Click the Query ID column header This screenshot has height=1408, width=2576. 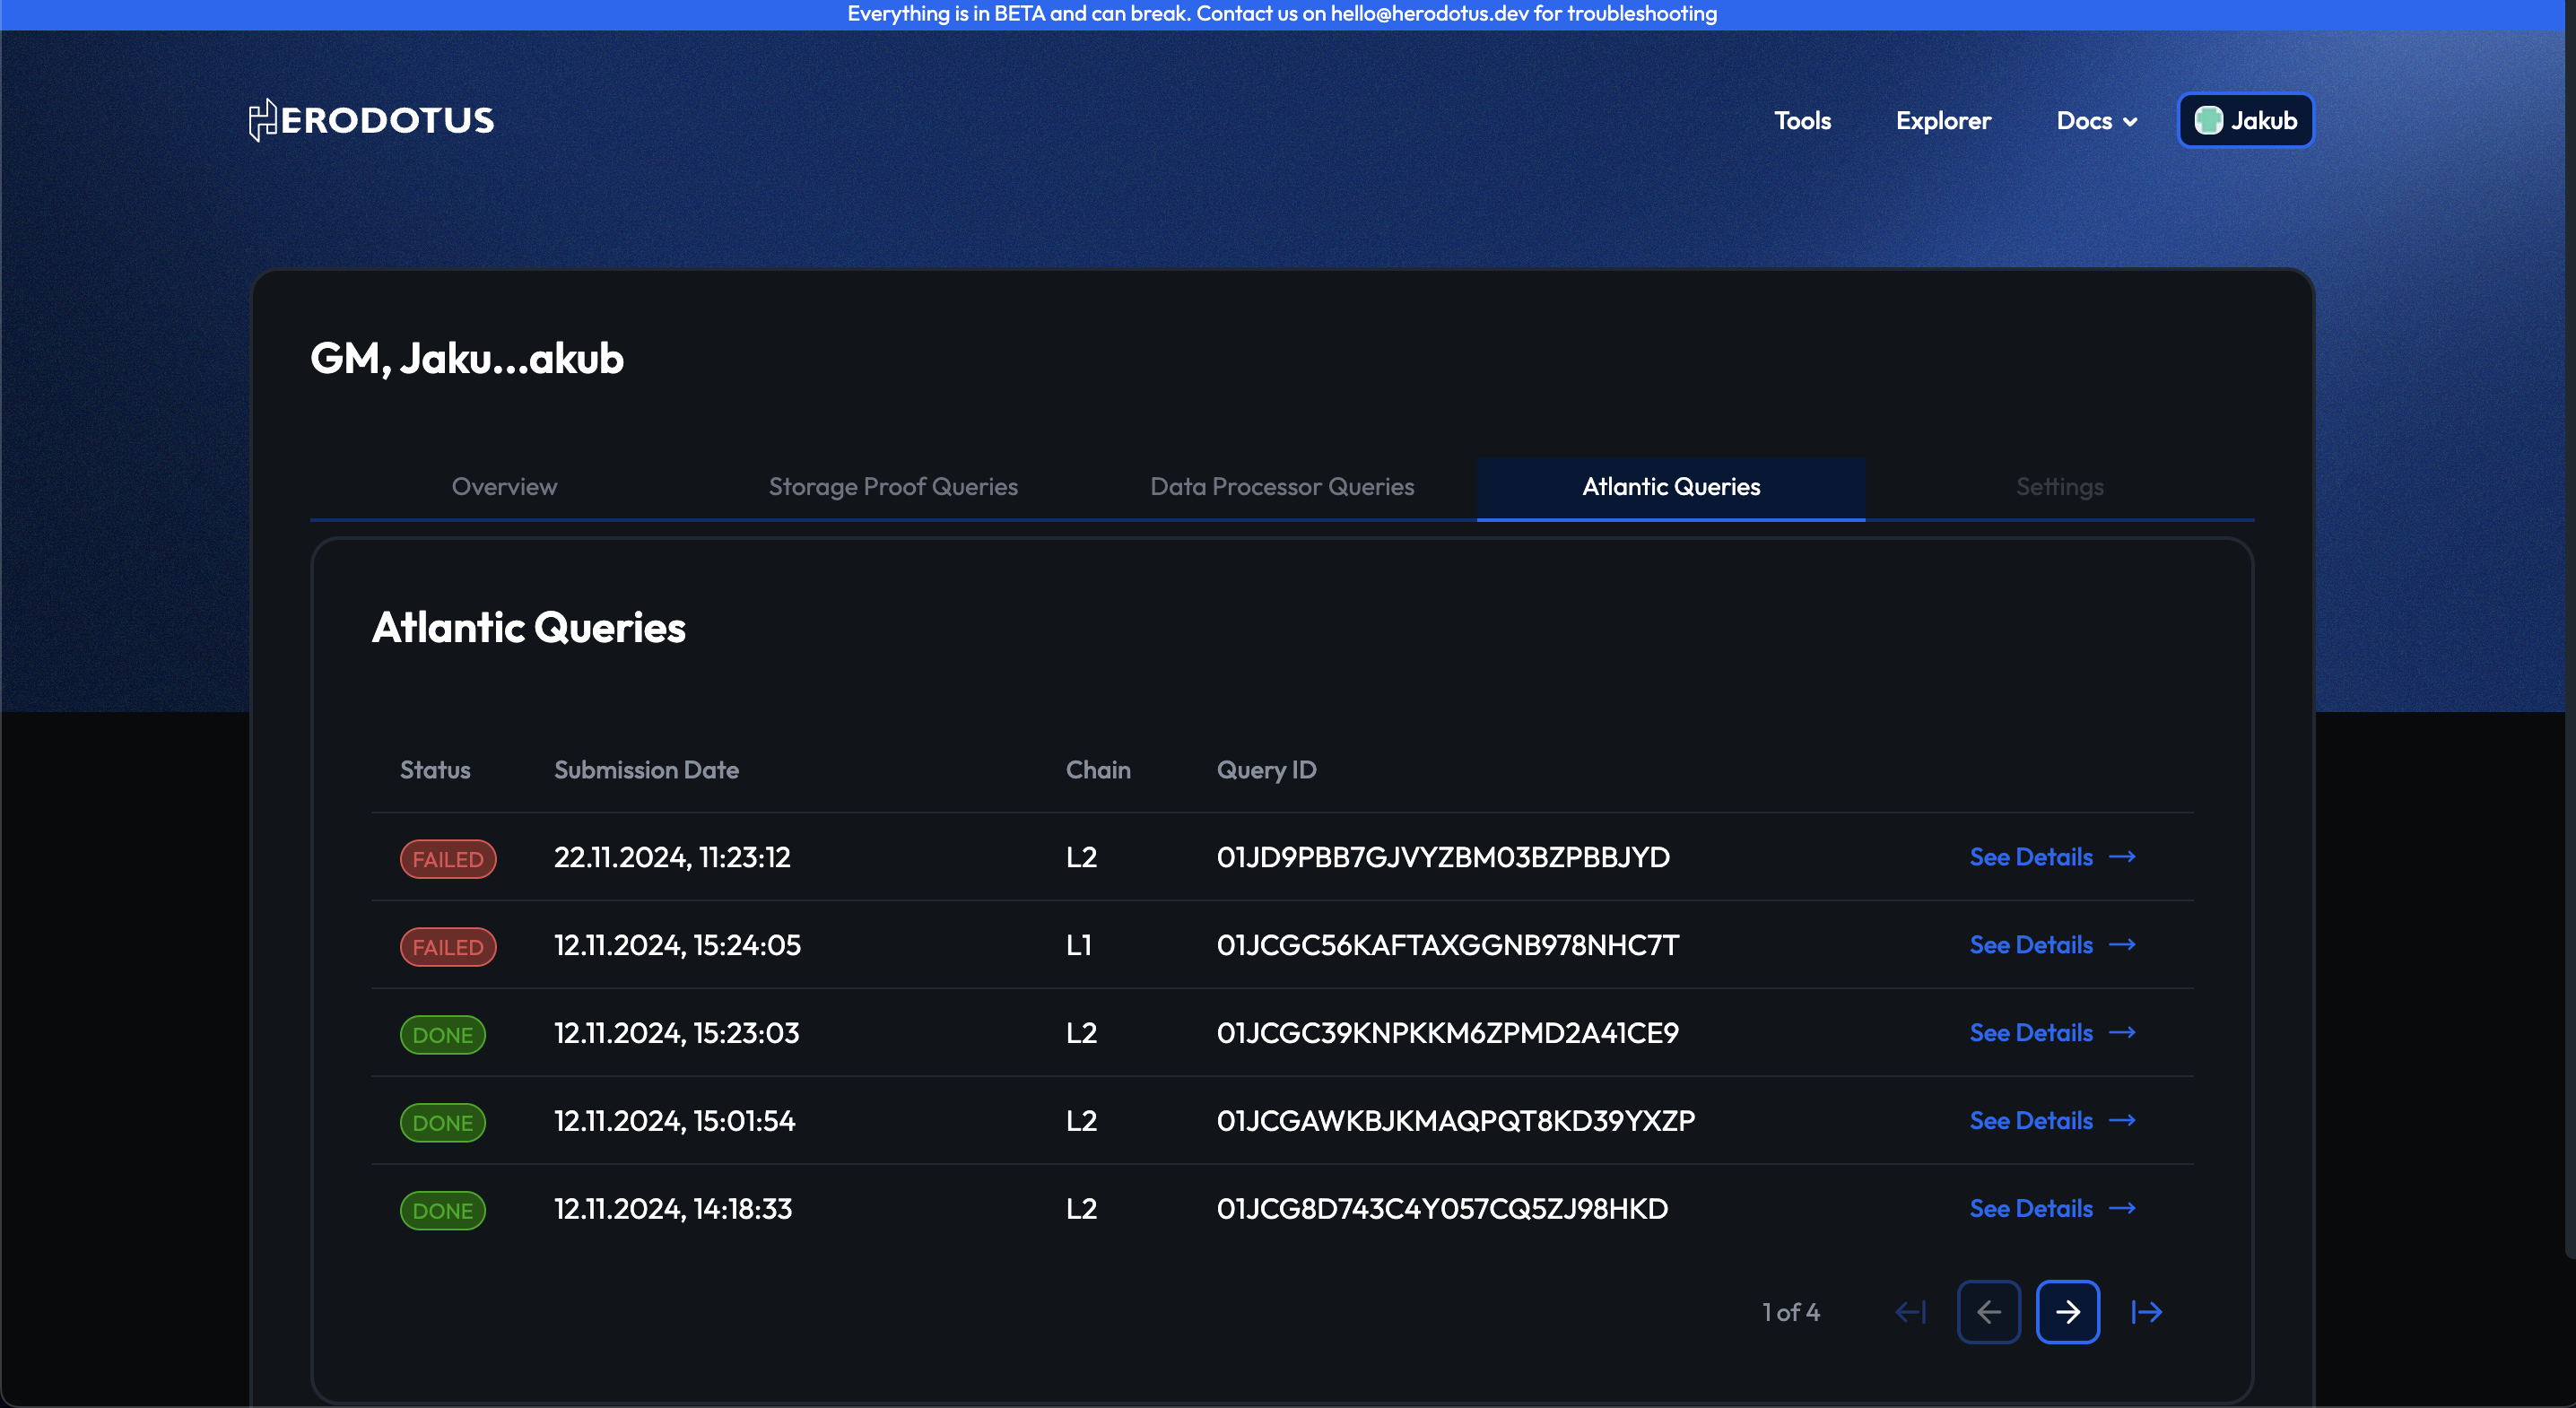coord(1266,770)
